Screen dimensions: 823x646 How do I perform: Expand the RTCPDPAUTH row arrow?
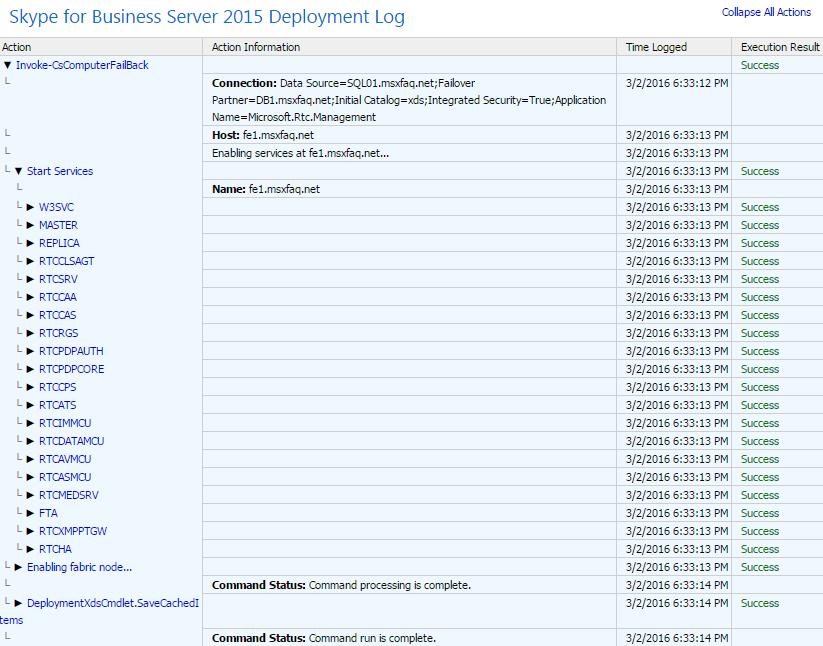click(x=30, y=351)
